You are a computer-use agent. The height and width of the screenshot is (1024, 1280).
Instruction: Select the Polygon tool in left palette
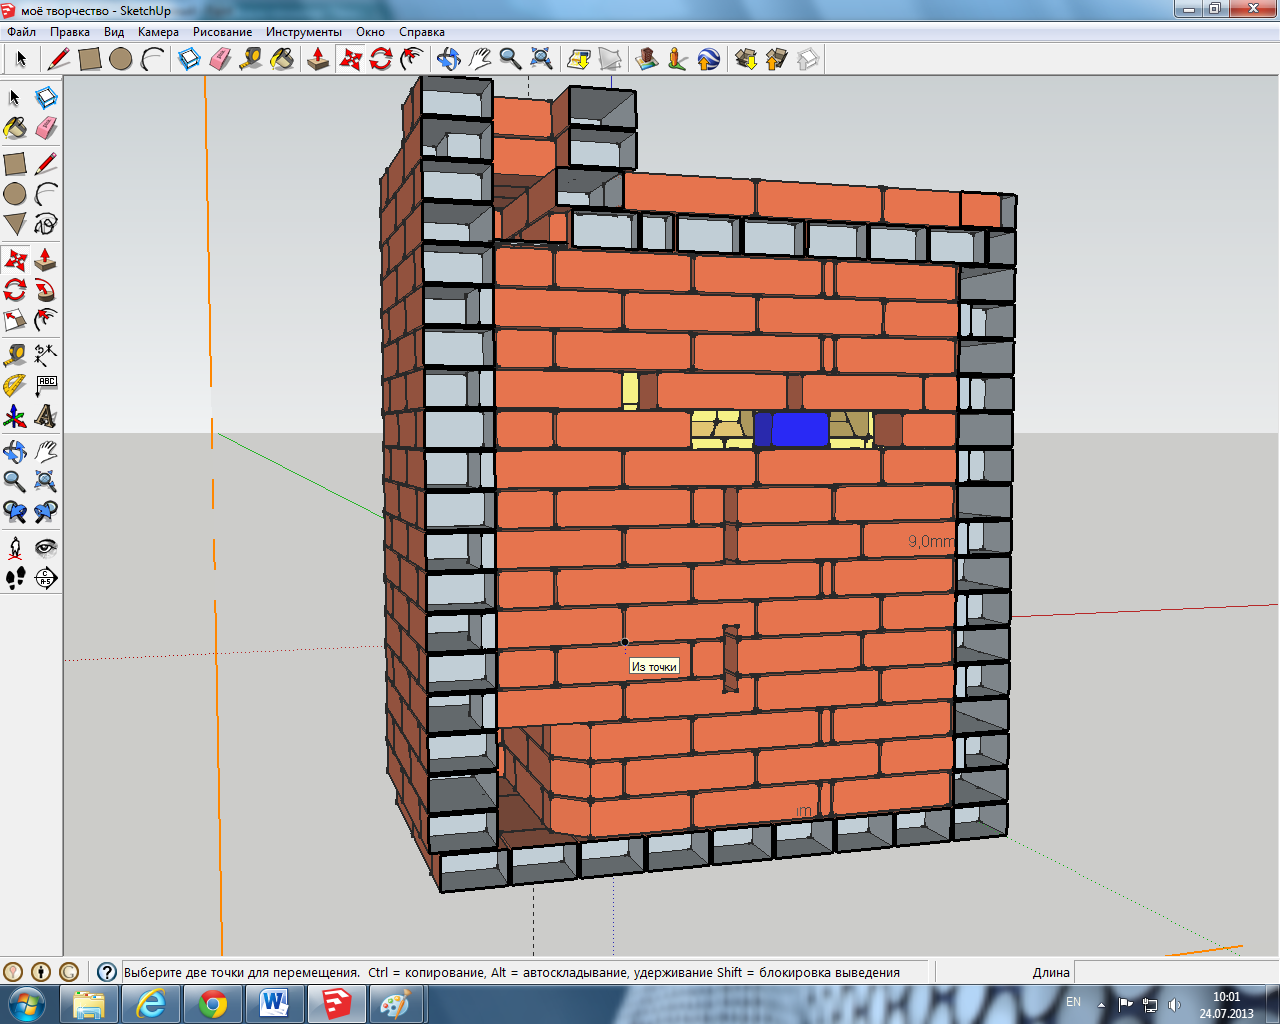(15, 224)
